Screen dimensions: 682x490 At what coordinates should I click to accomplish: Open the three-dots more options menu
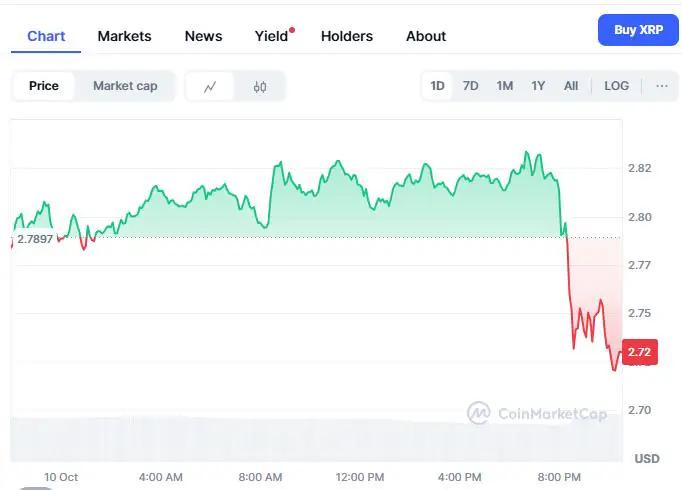661,86
